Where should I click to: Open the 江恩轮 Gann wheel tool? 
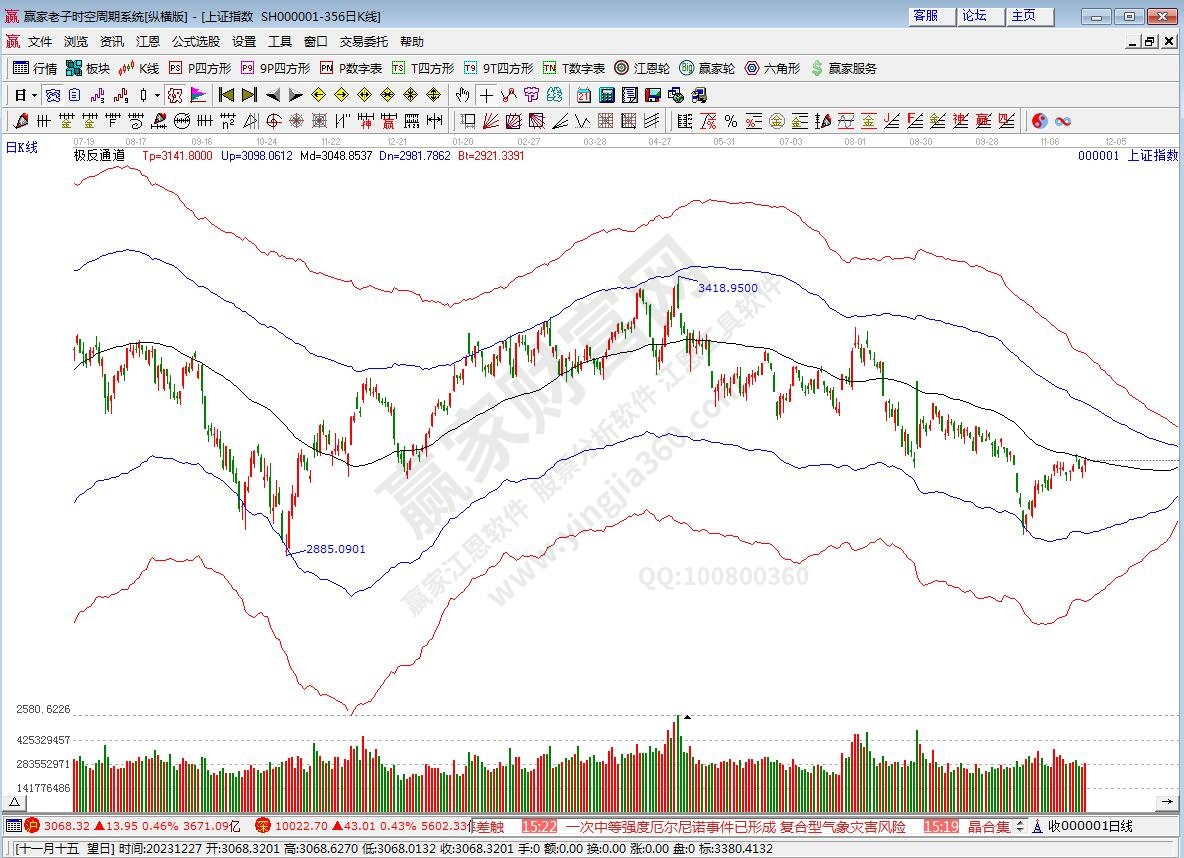pos(645,68)
